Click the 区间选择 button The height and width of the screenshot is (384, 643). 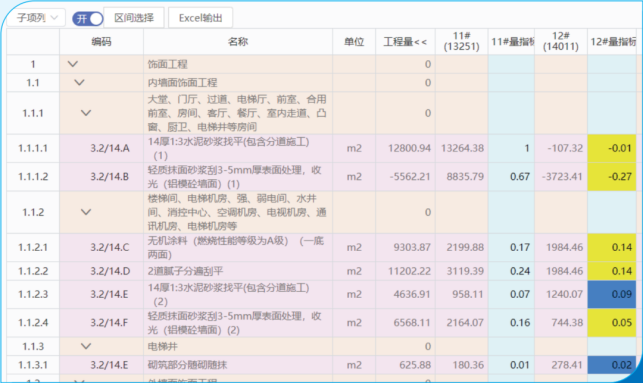(134, 18)
